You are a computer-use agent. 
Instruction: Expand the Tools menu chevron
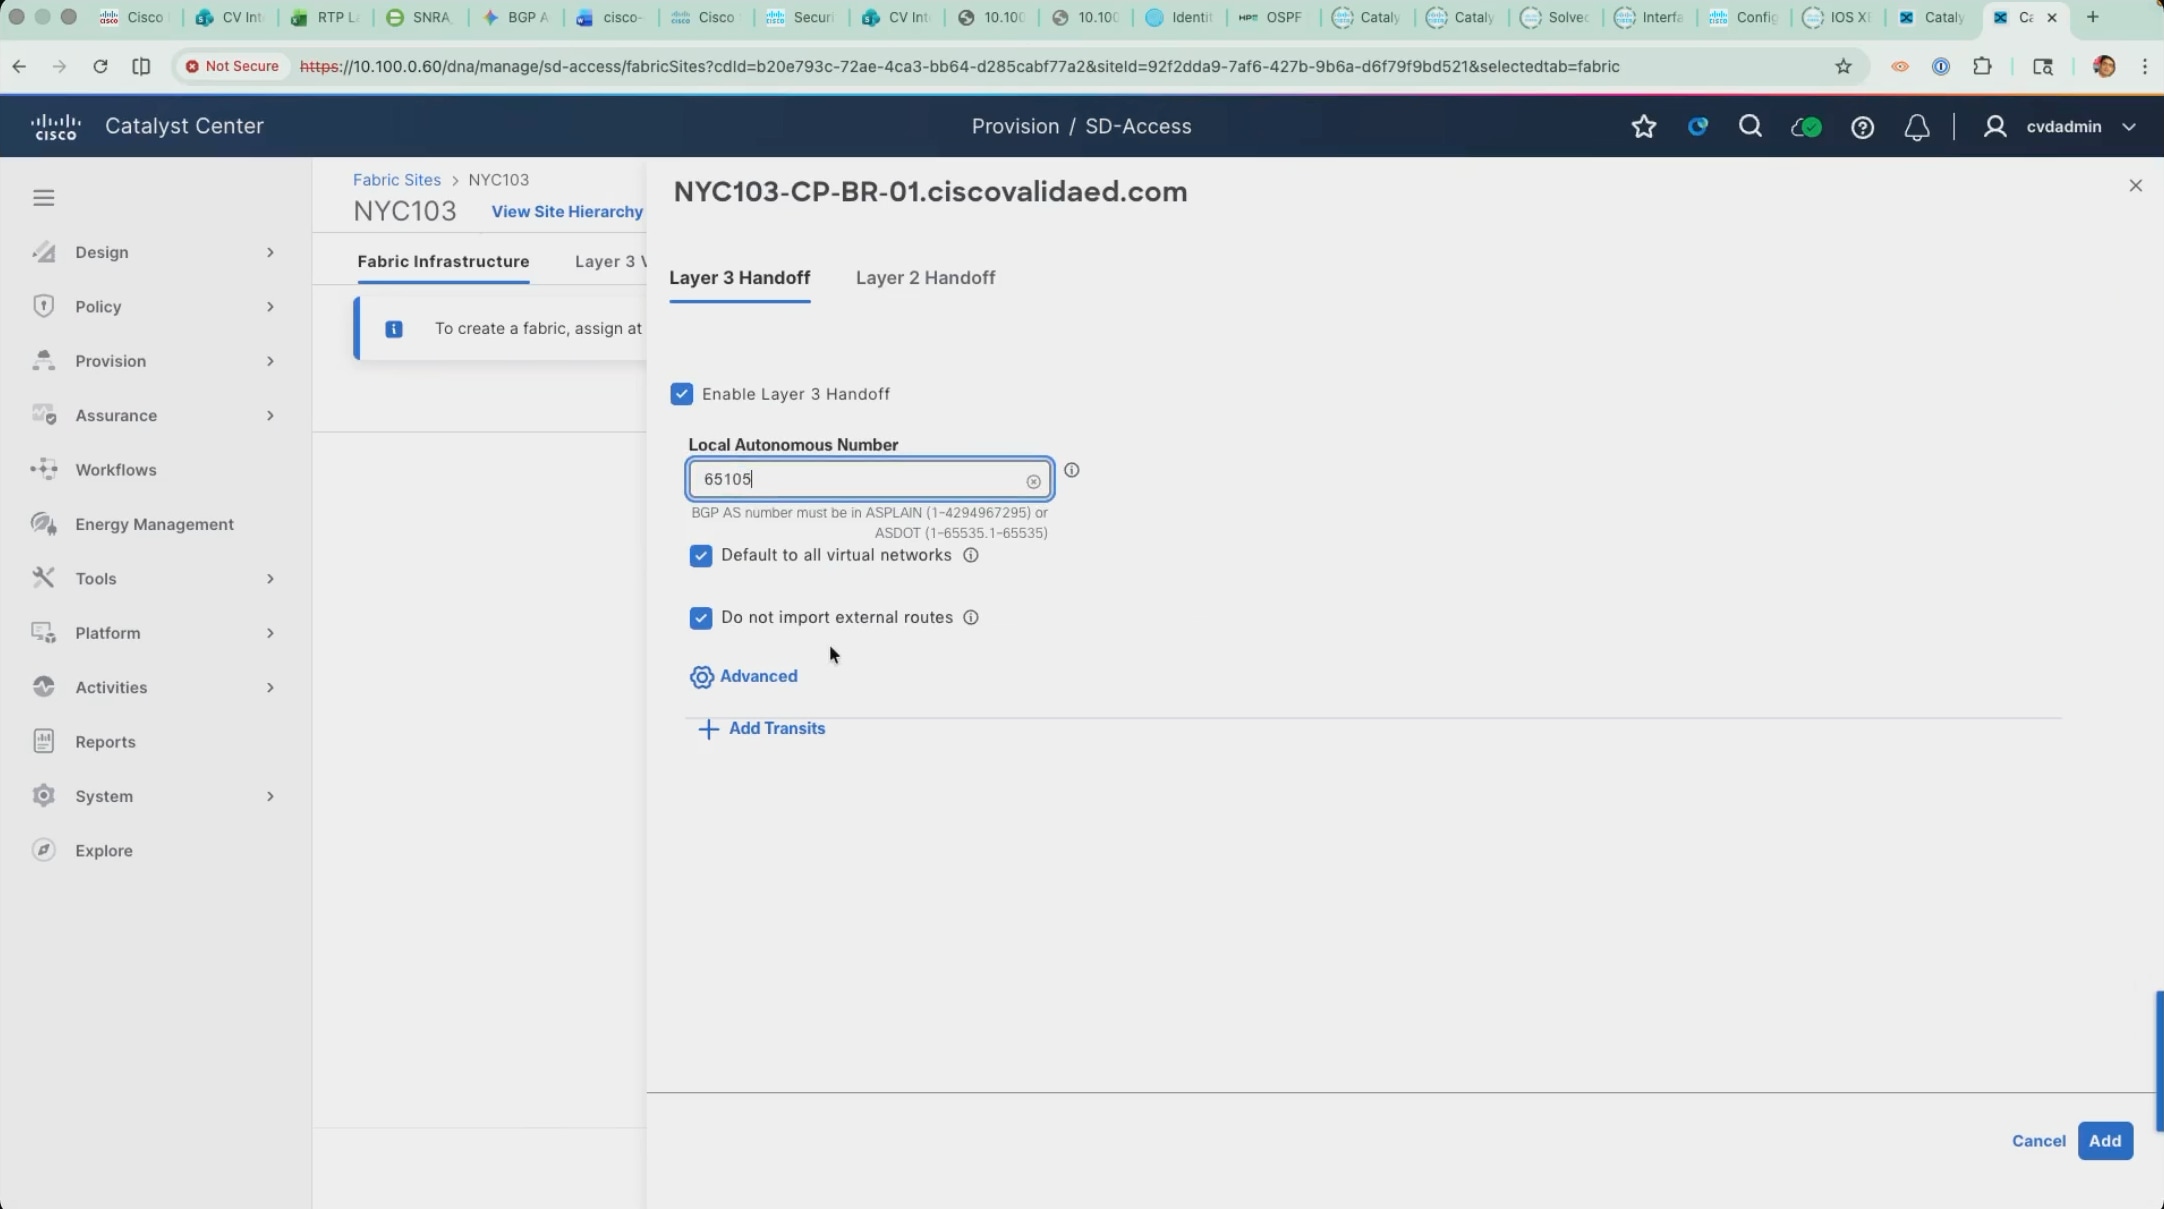(270, 578)
